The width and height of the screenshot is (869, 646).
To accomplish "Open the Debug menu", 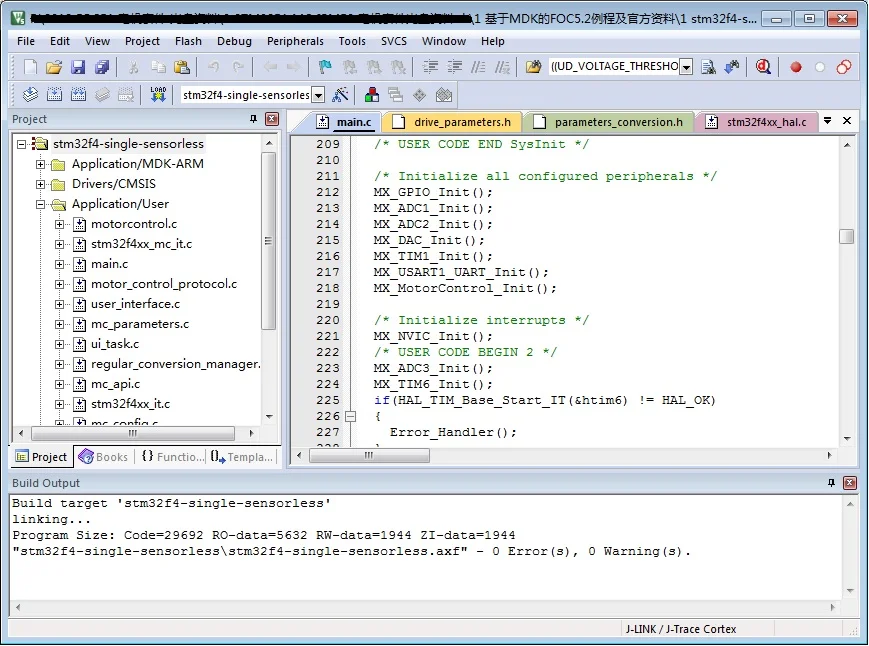I will (x=234, y=41).
